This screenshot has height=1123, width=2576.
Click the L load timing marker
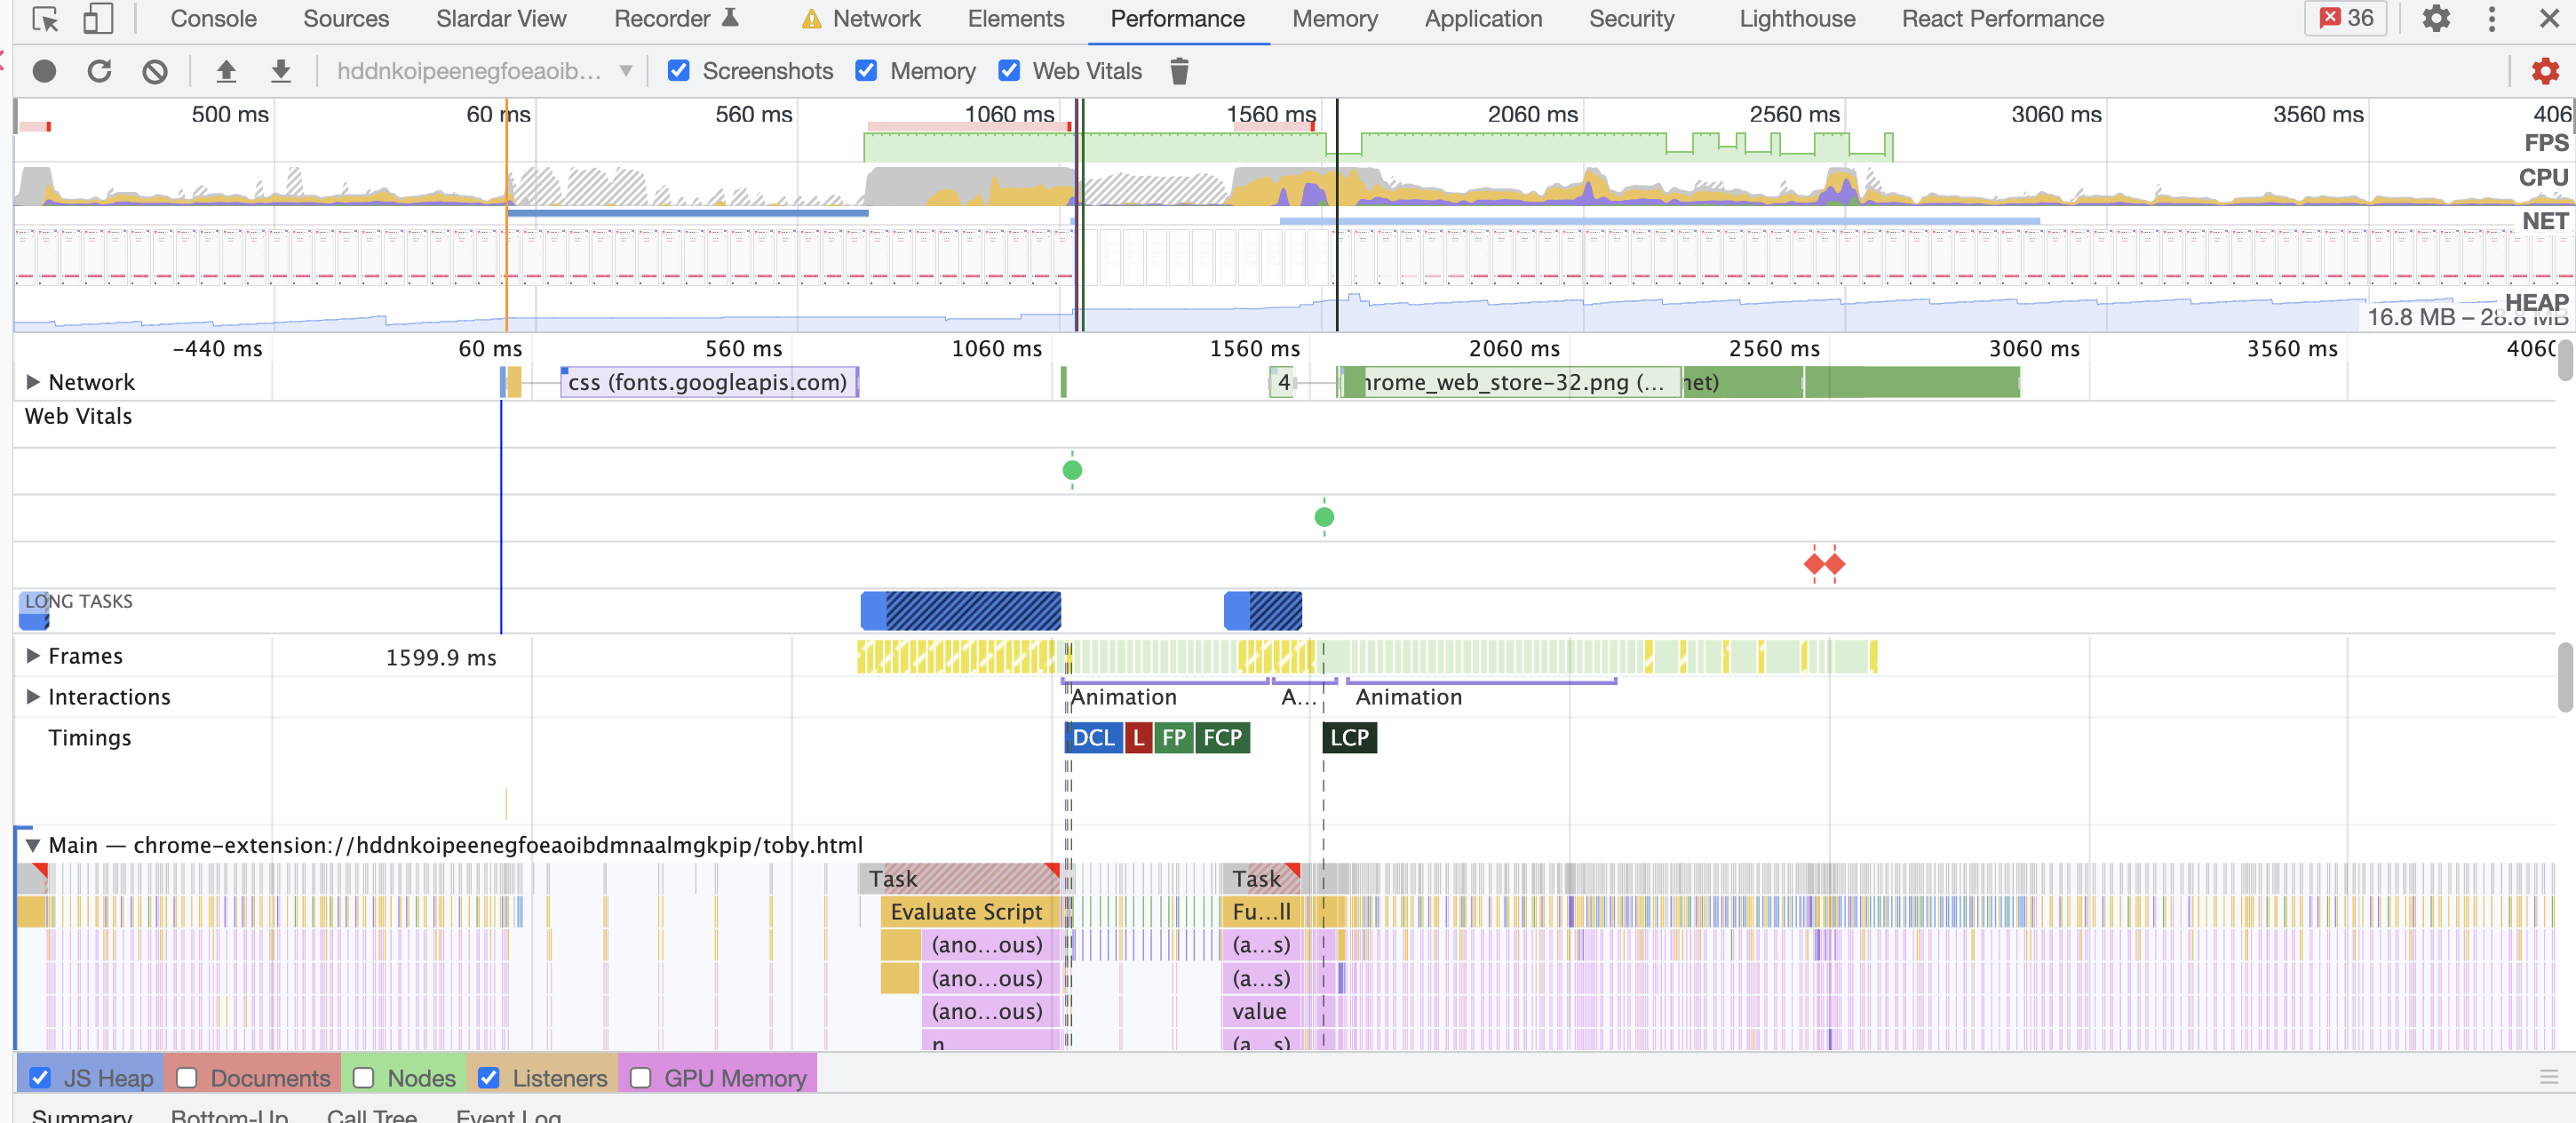tap(1138, 738)
